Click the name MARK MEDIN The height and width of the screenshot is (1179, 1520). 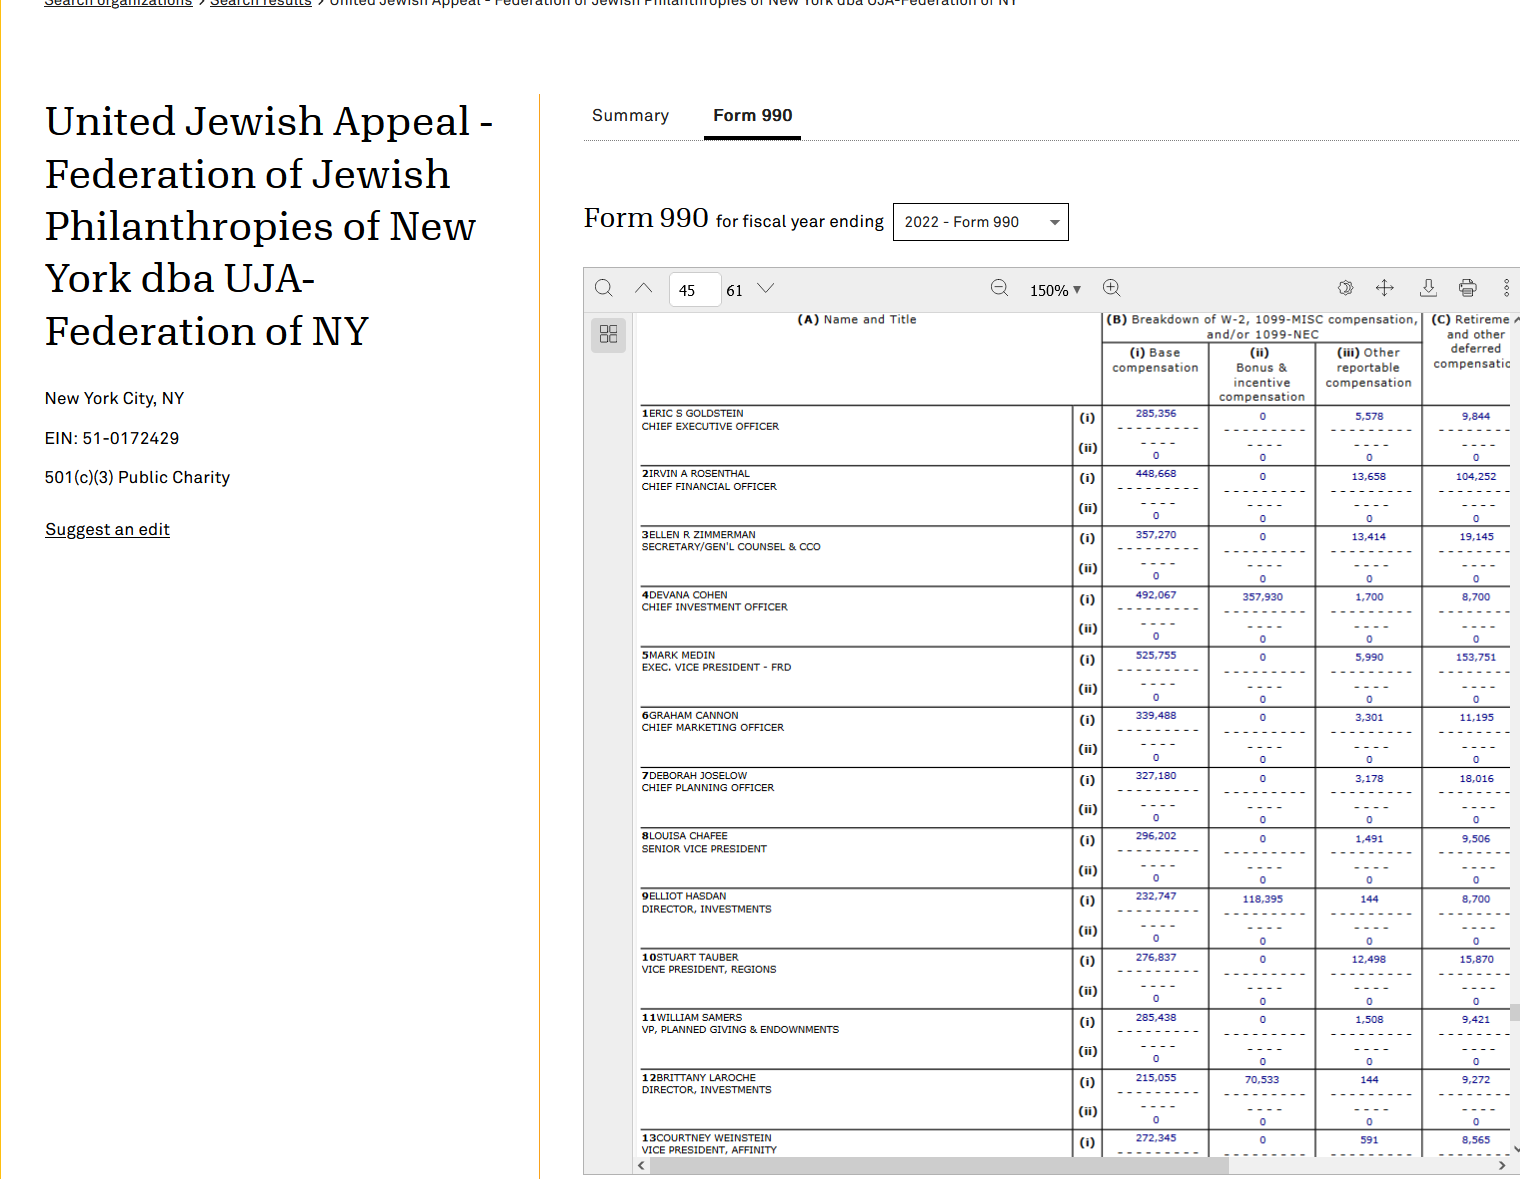coord(682,655)
